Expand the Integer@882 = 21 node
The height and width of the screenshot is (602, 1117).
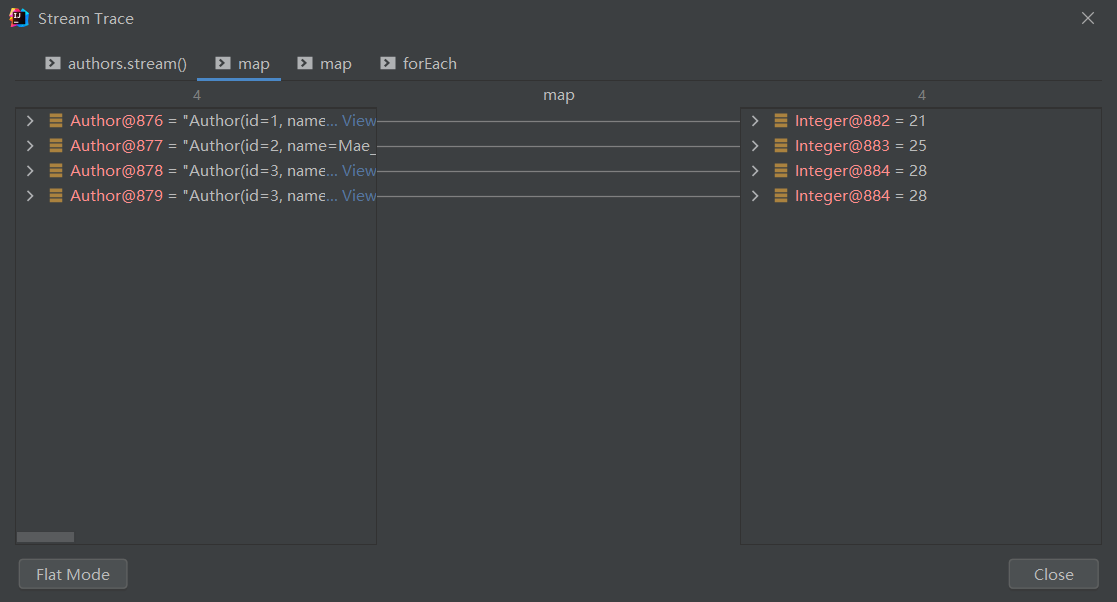coord(755,121)
